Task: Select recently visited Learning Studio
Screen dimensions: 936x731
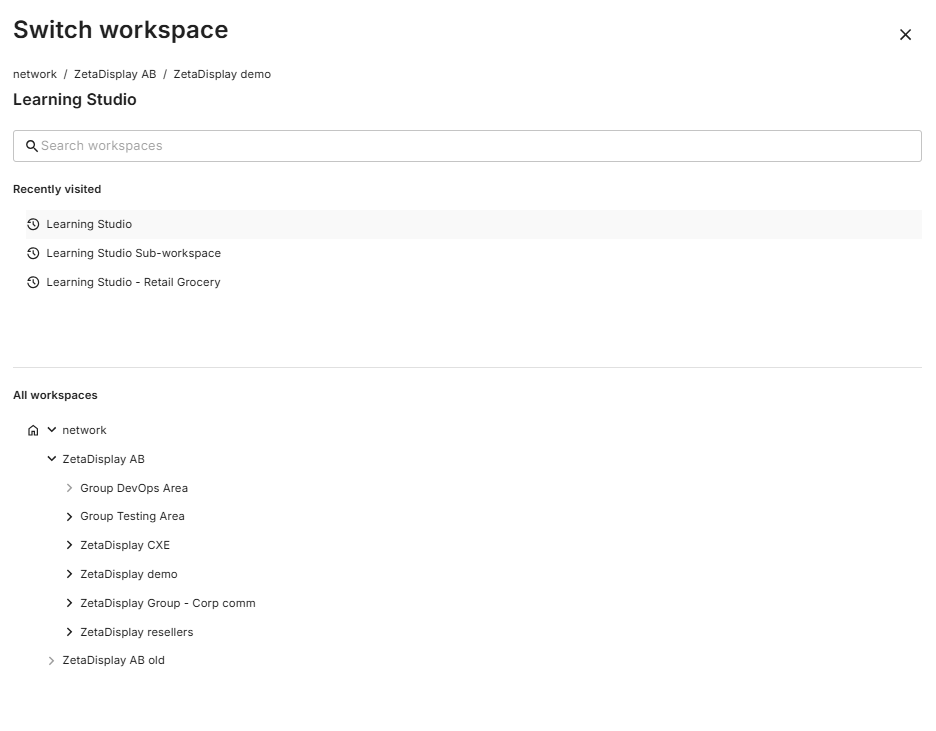Action: (x=474, y=224)
